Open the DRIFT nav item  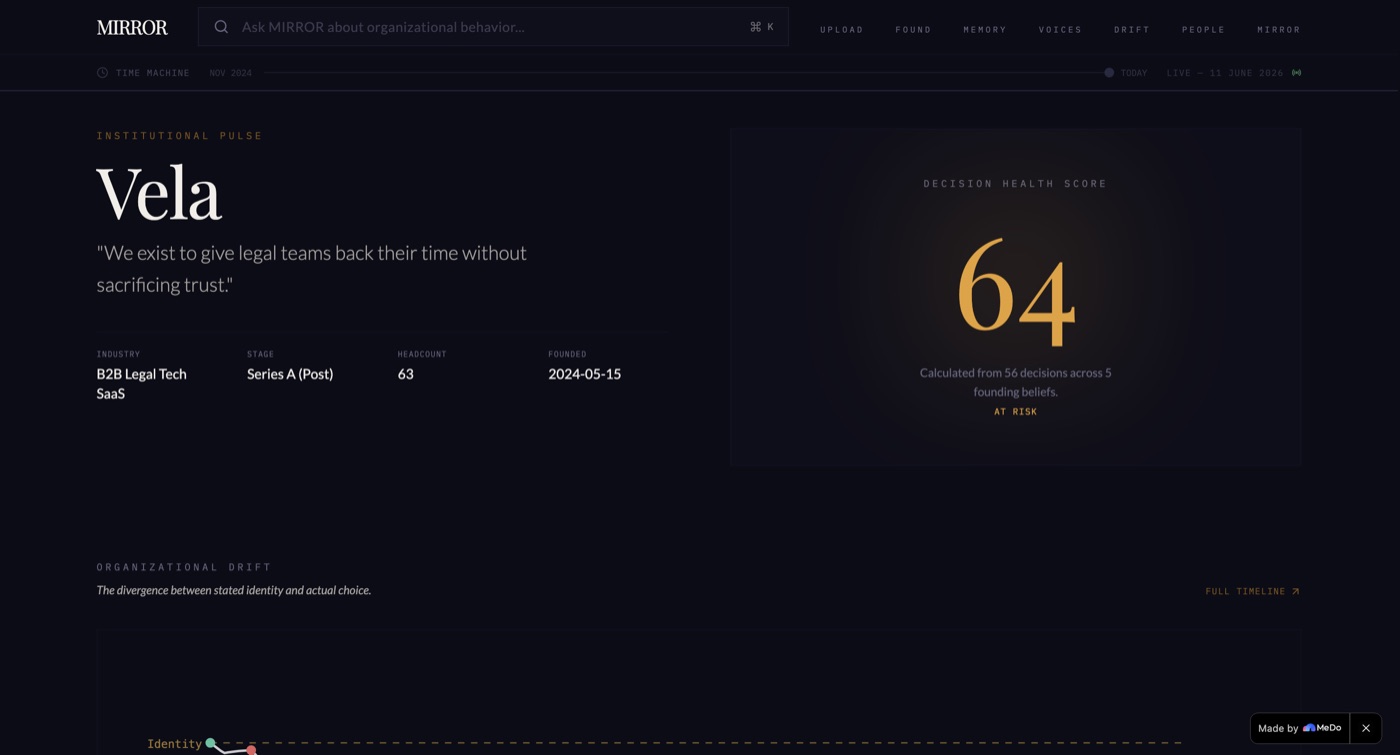[x=1132, y=30]
